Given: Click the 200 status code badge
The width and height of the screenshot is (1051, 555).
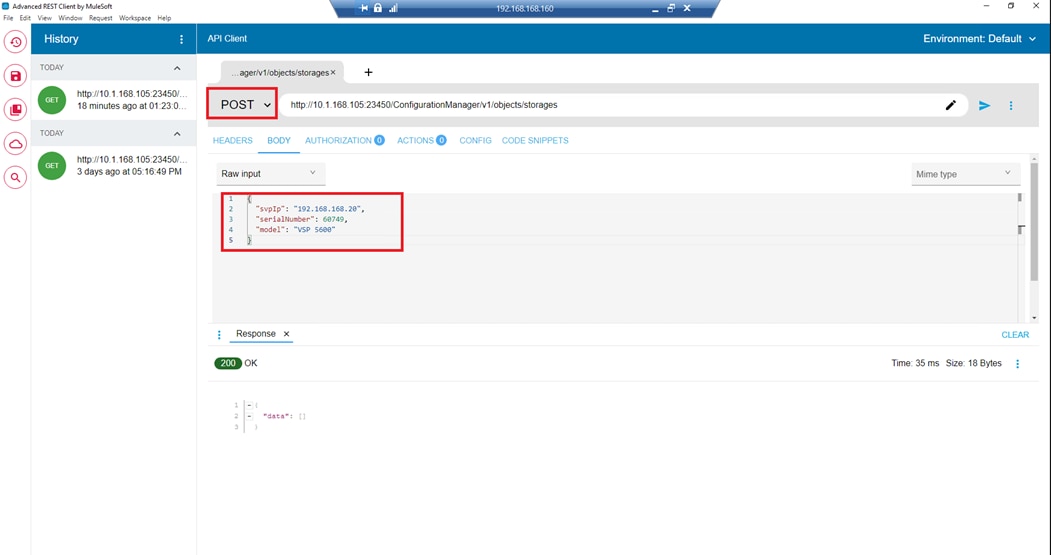Looking at the screenshot, I should [228, 363].
